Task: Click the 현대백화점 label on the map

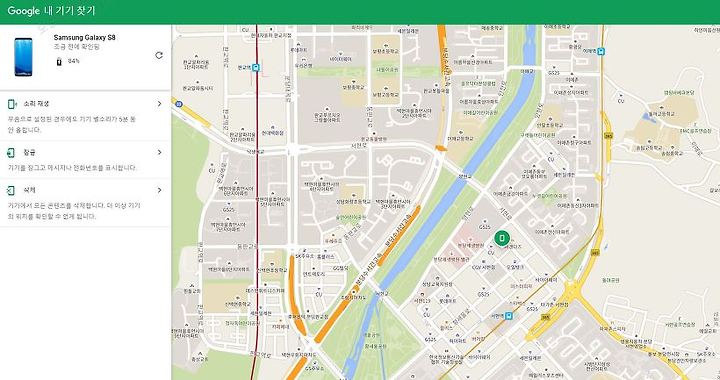Action: 273,133
